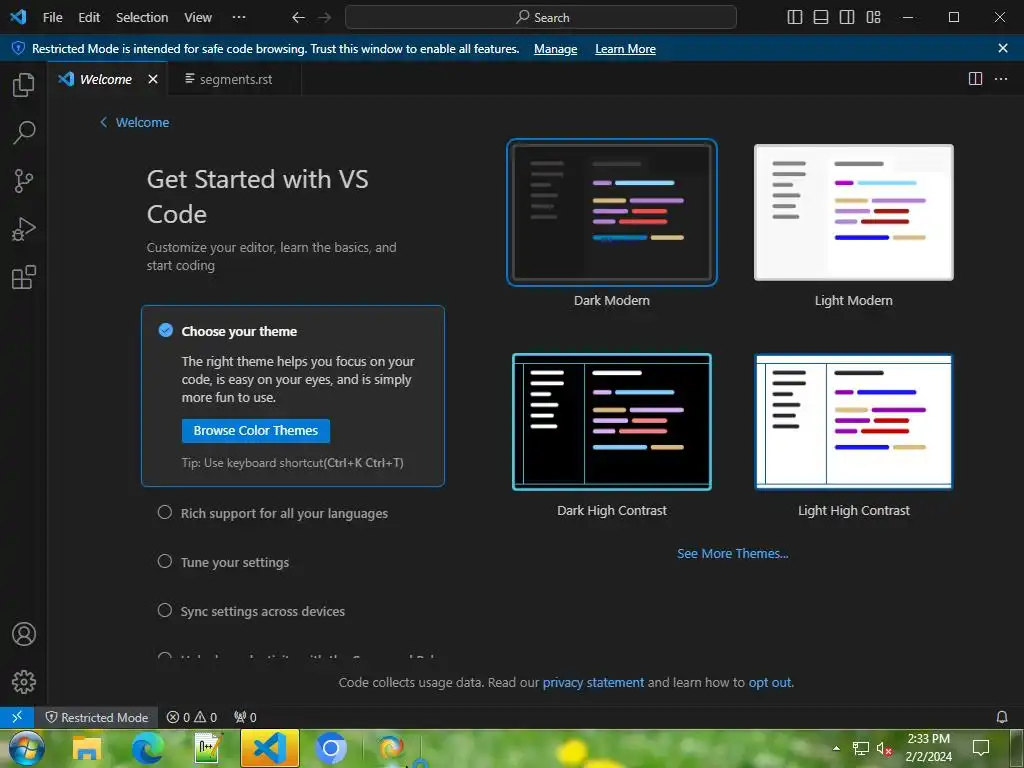1024x768 pixels.
Task: Select the Dark High Contrast theme thumbnail
Action: (x=611, y=422)
